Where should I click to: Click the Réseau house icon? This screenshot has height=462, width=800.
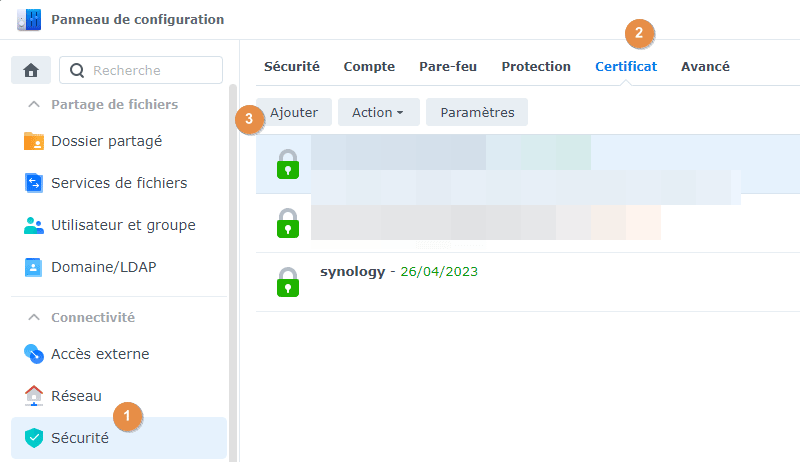[34, 396]
